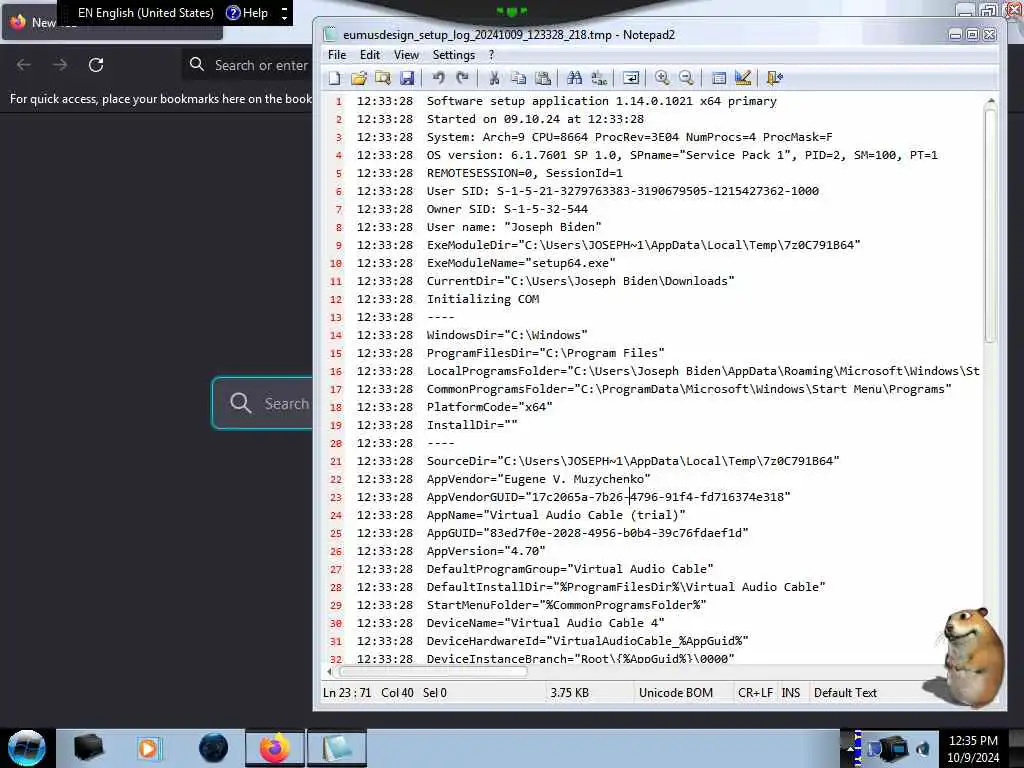1024x768 pixels.
Task: Click the WindowsDir="C:\Windows" line
Action: (x=507, y=335)
